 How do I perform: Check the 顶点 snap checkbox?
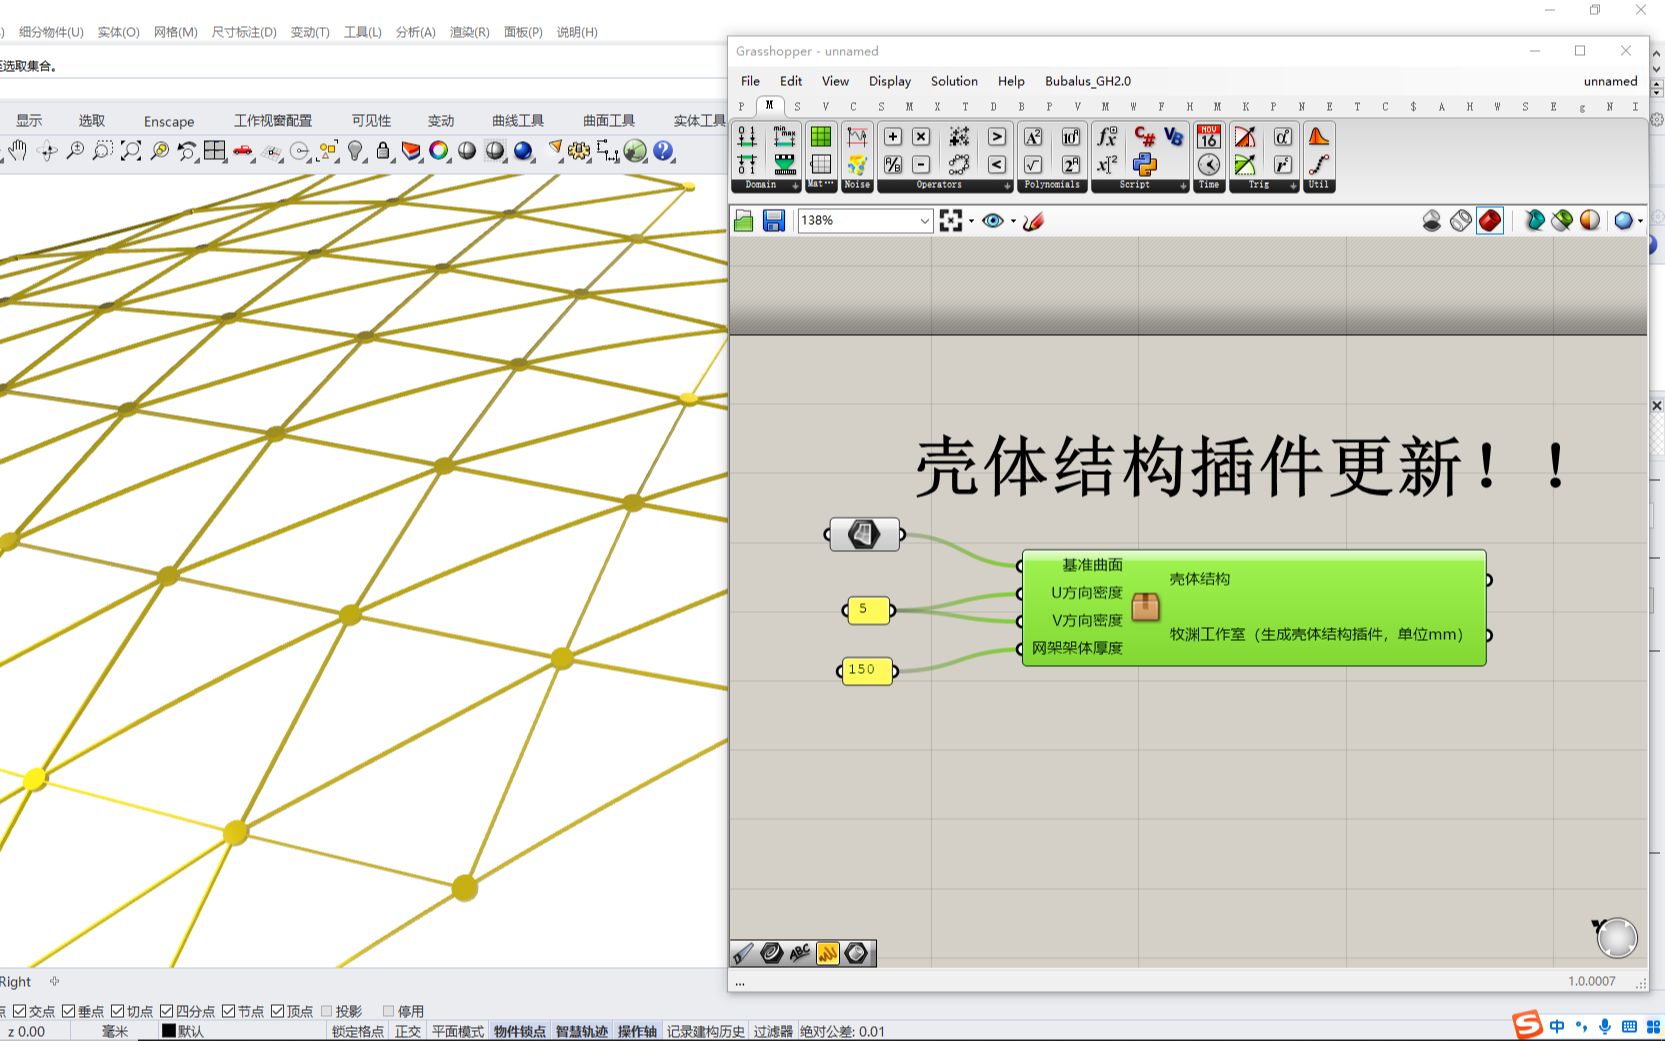(277, 1011)
